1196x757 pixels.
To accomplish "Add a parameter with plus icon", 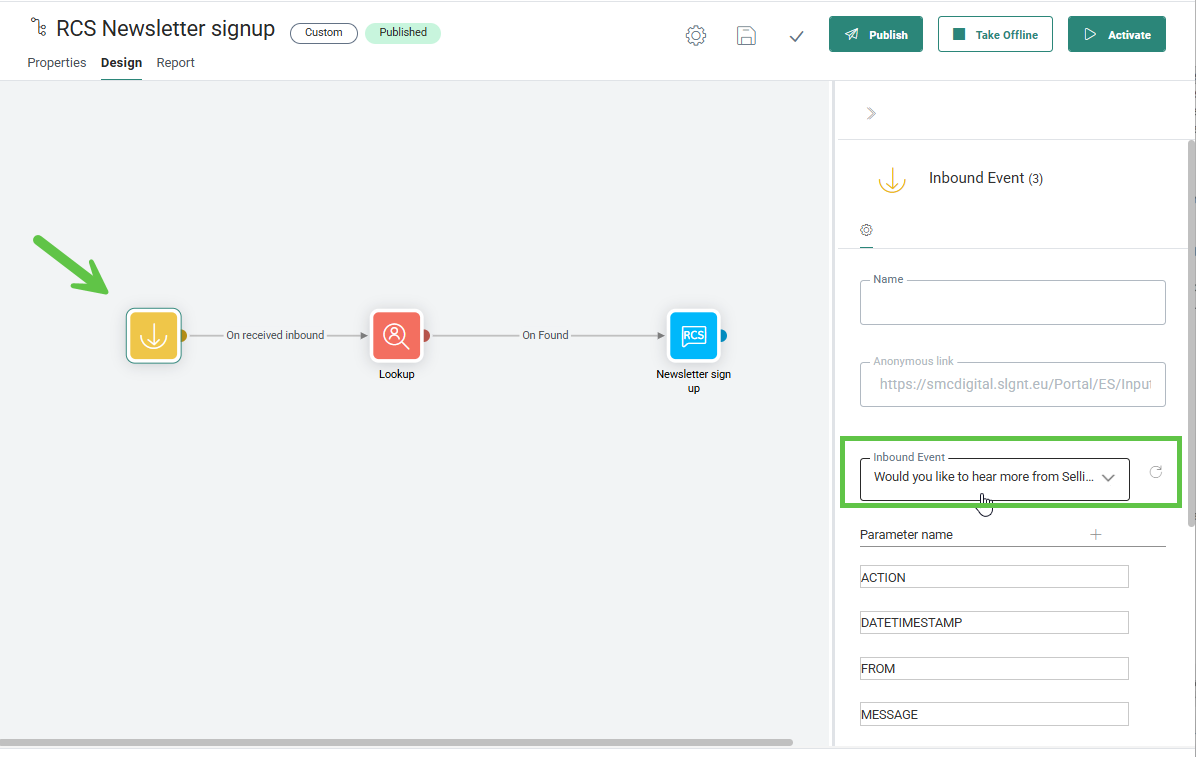I will (x=1095, y=534).
